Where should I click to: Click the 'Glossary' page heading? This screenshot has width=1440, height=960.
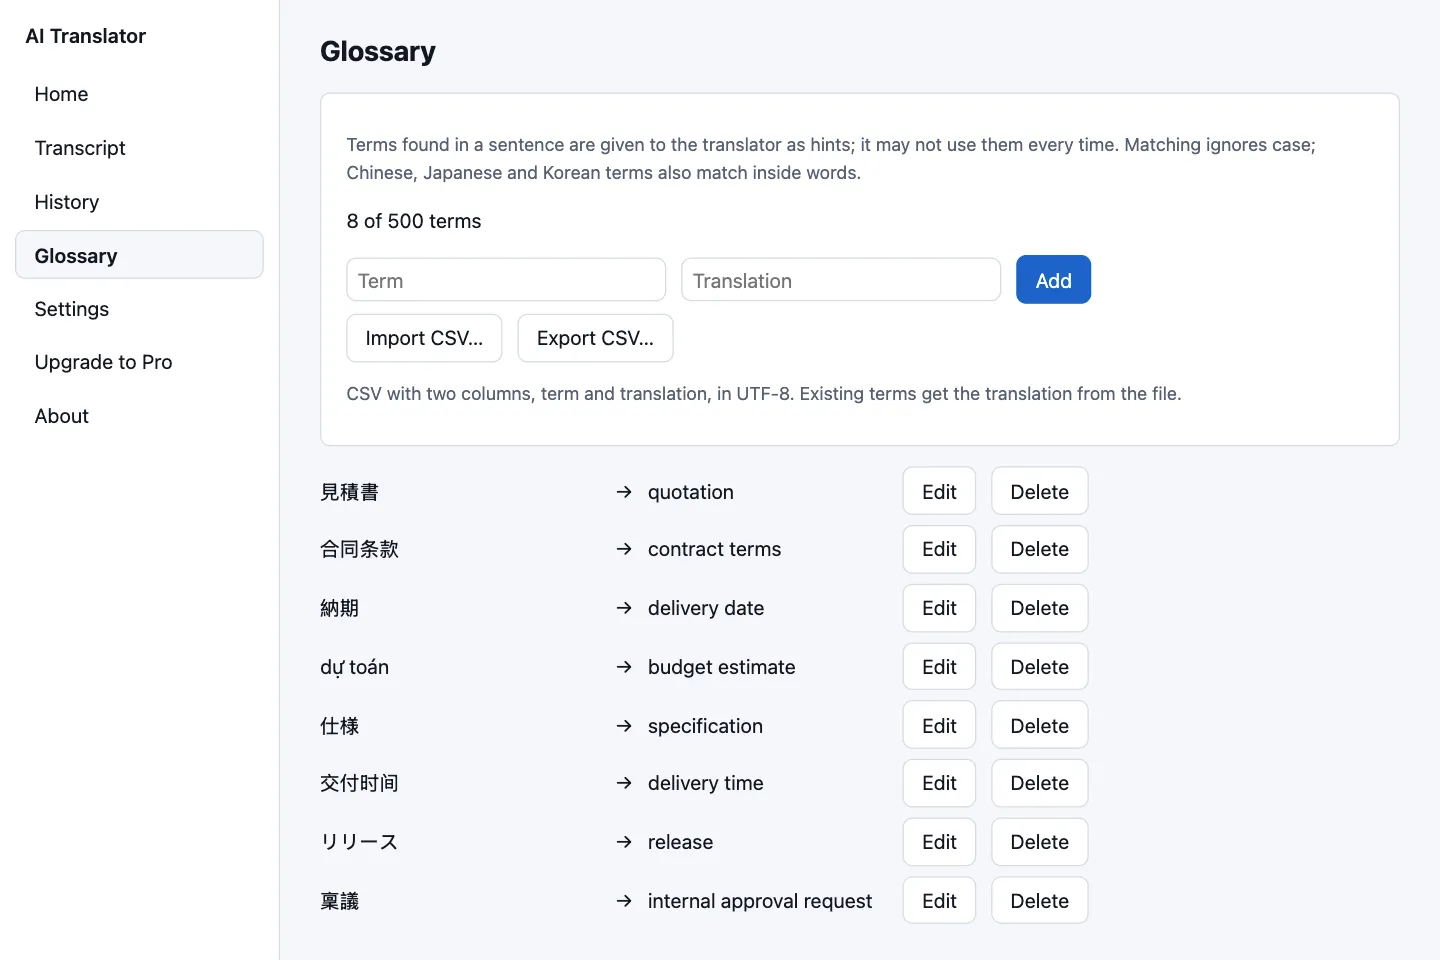tap(377, 51)
